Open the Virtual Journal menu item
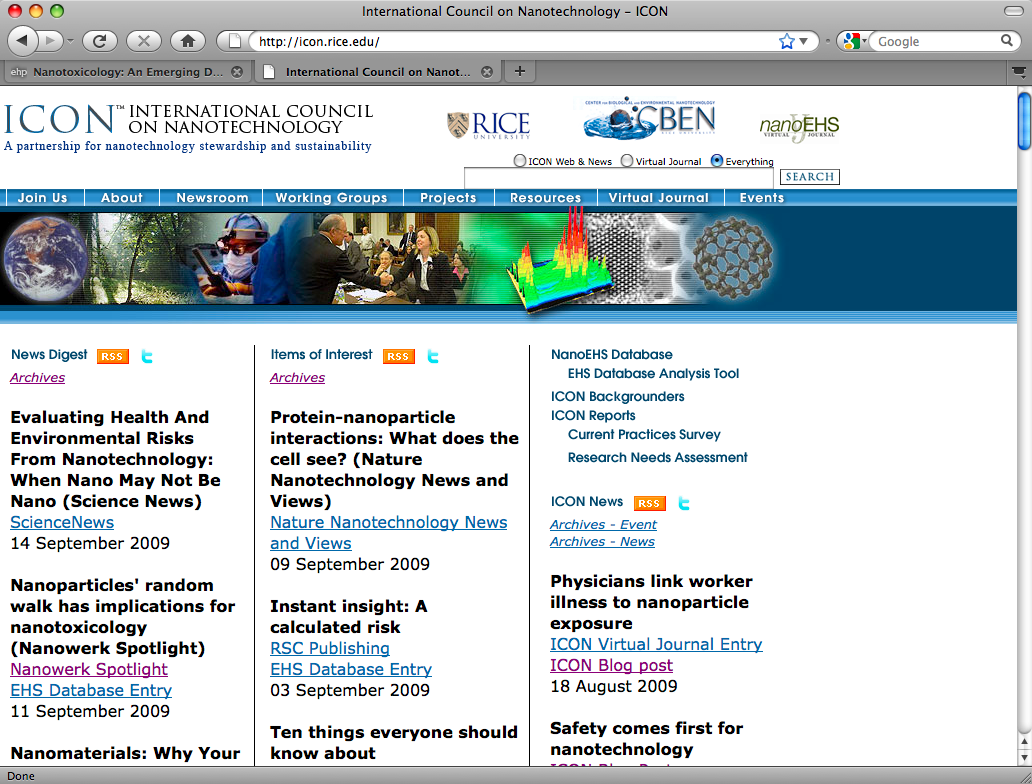1032x784 pixels. tap(659, 197)
